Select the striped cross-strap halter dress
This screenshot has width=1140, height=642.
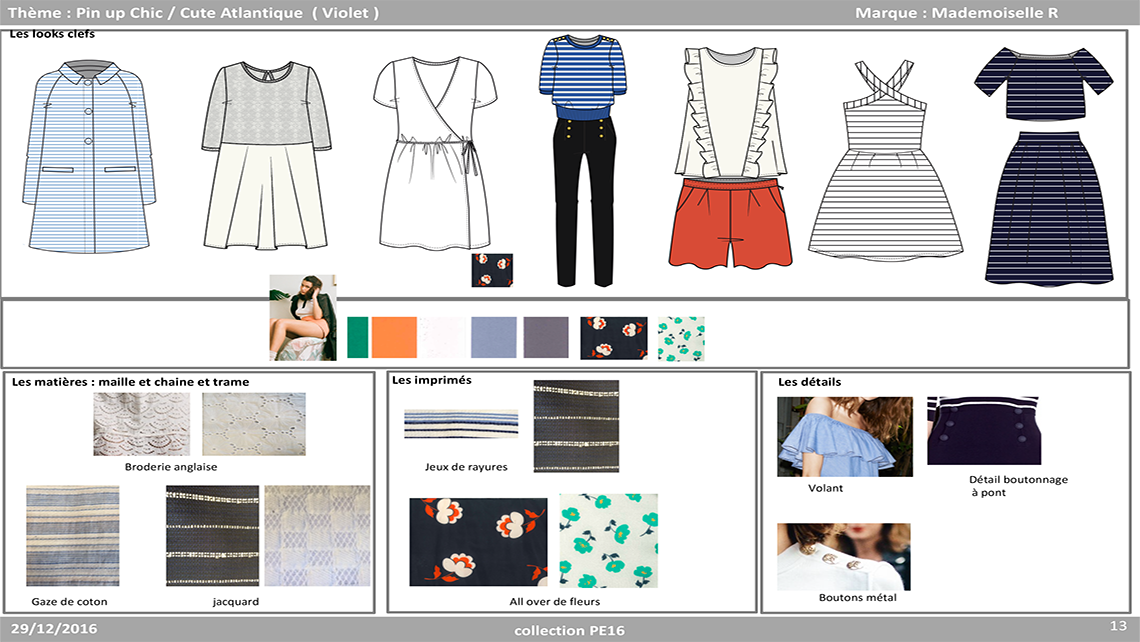(x=885, y=159)
